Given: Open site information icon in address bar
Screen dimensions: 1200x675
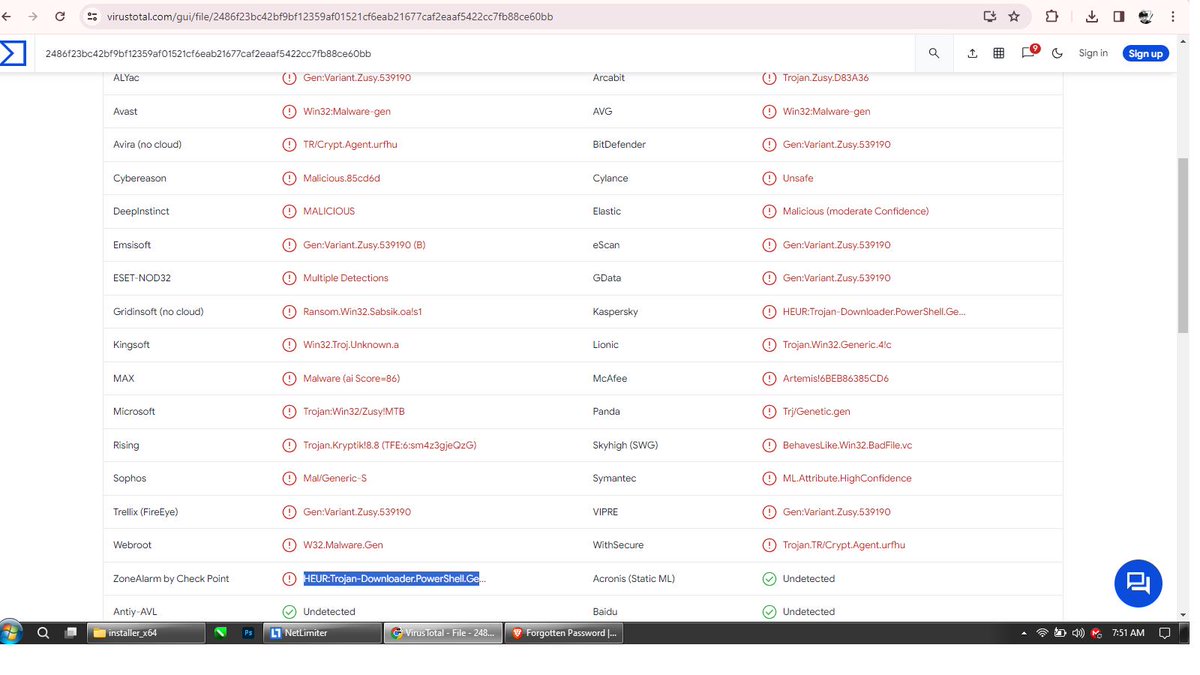Looking at the screenshot, I should pos(92,17).
